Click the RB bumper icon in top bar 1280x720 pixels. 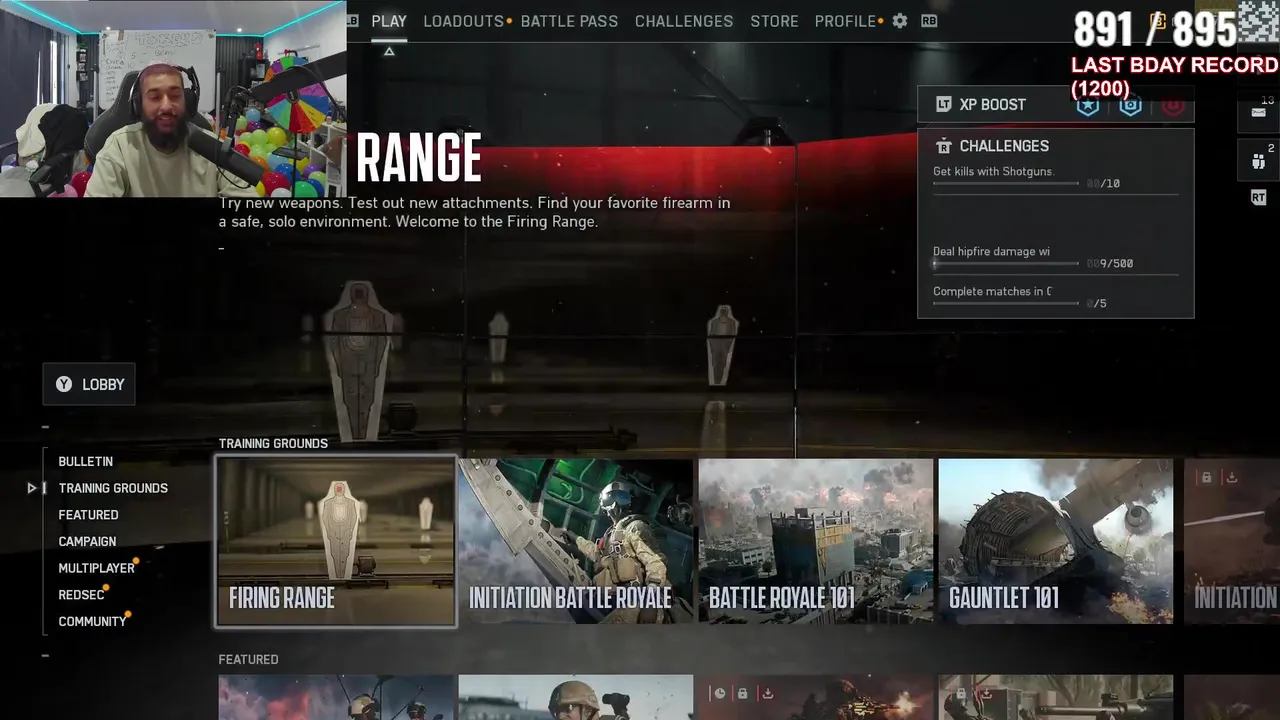(929, 21)
